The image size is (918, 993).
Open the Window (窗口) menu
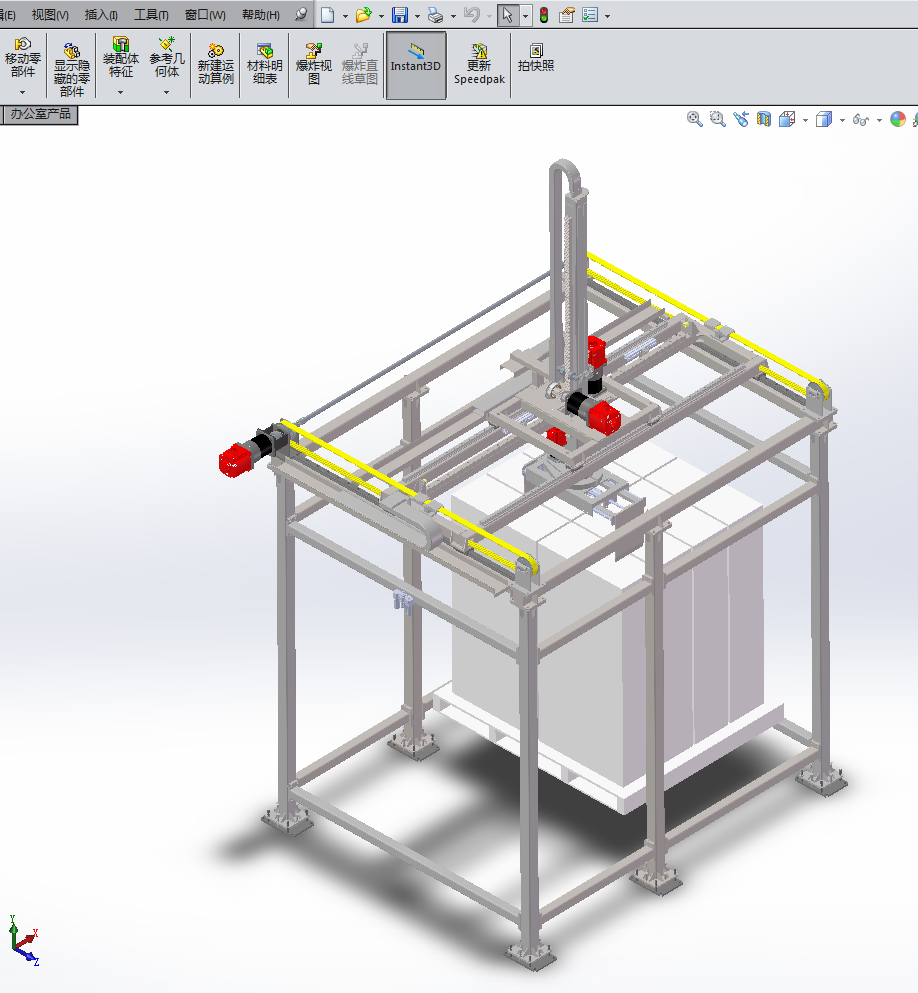click(205, 15)
